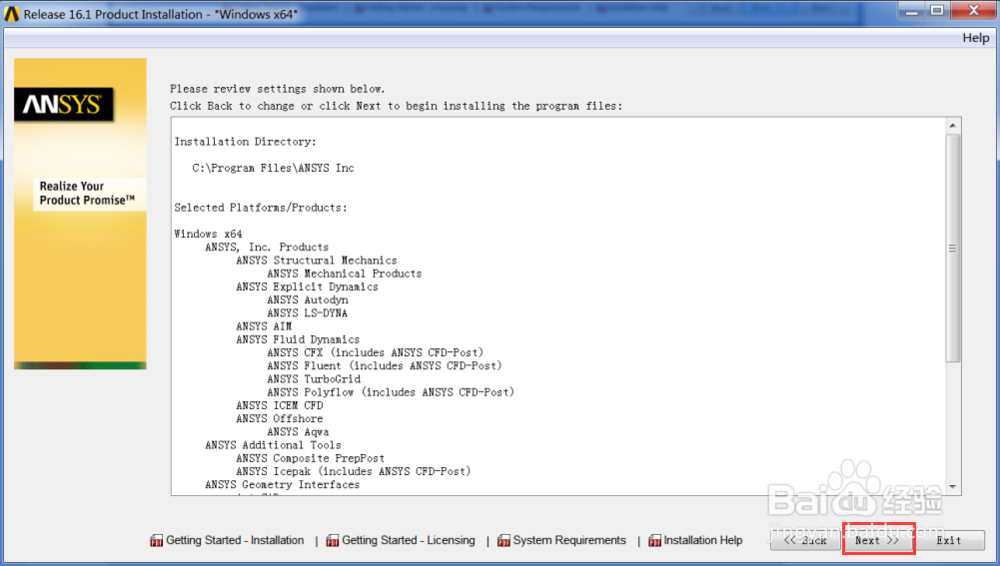
Task: Click 'Please review settings shown below.' text
Action: click(x=277, y=89)
